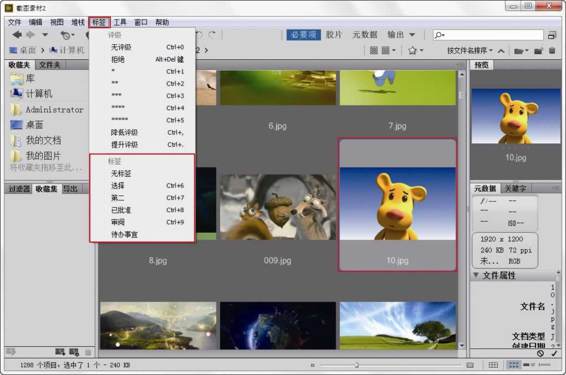
Task: Switch to the 胶片 workspace
Action: pyautogui.click(x=334, y=35)
